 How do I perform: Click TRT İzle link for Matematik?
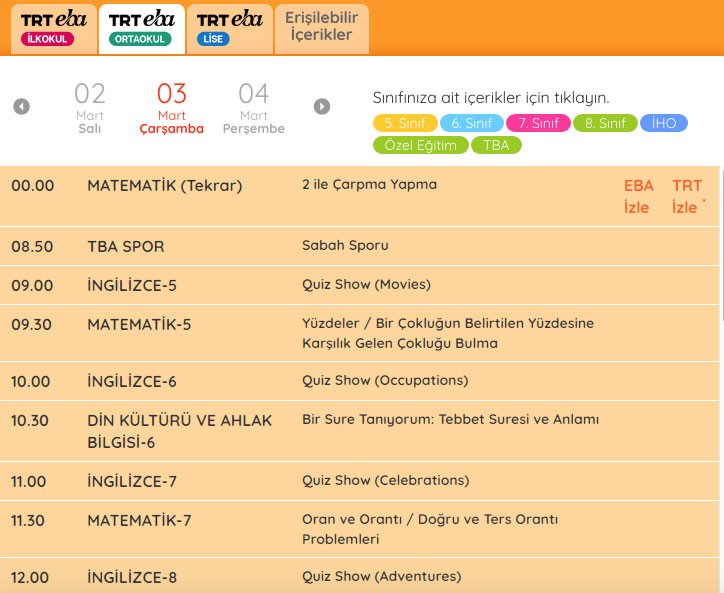[x=687, y=197]
